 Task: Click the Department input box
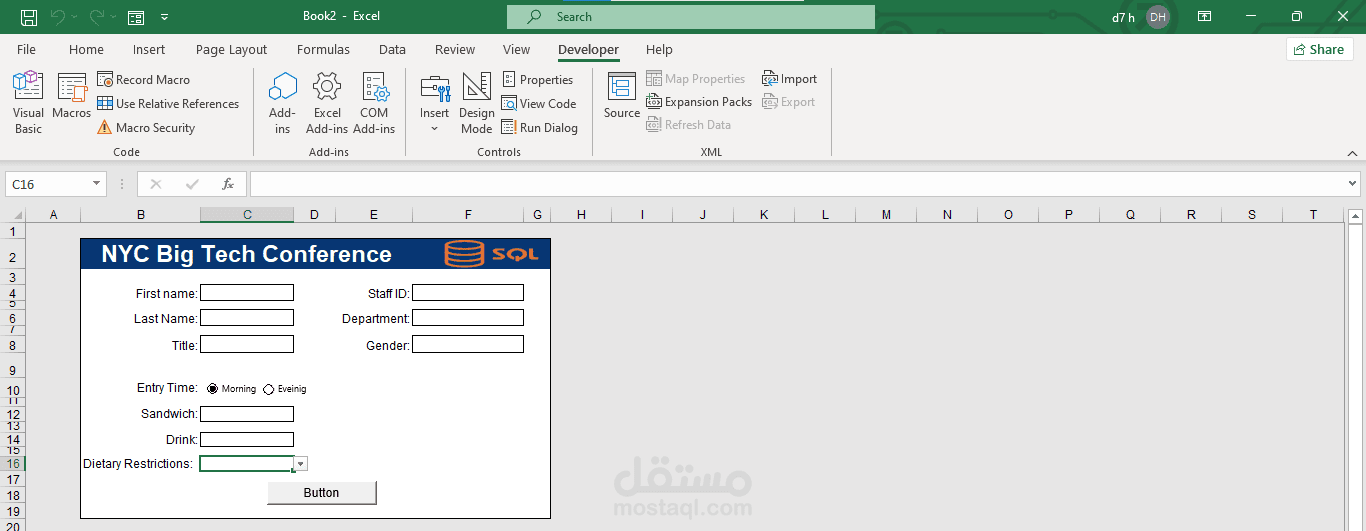tap(468, 318)
